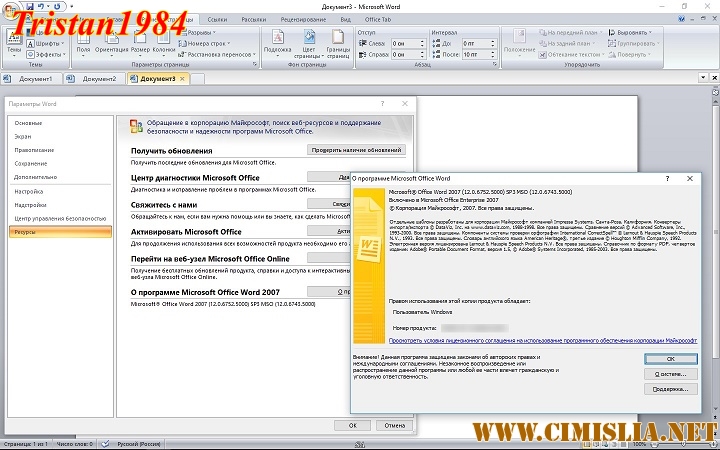The image size is (720, 450).
Task: Open the 'О системе...' system info button
Action: click(669, 373)
